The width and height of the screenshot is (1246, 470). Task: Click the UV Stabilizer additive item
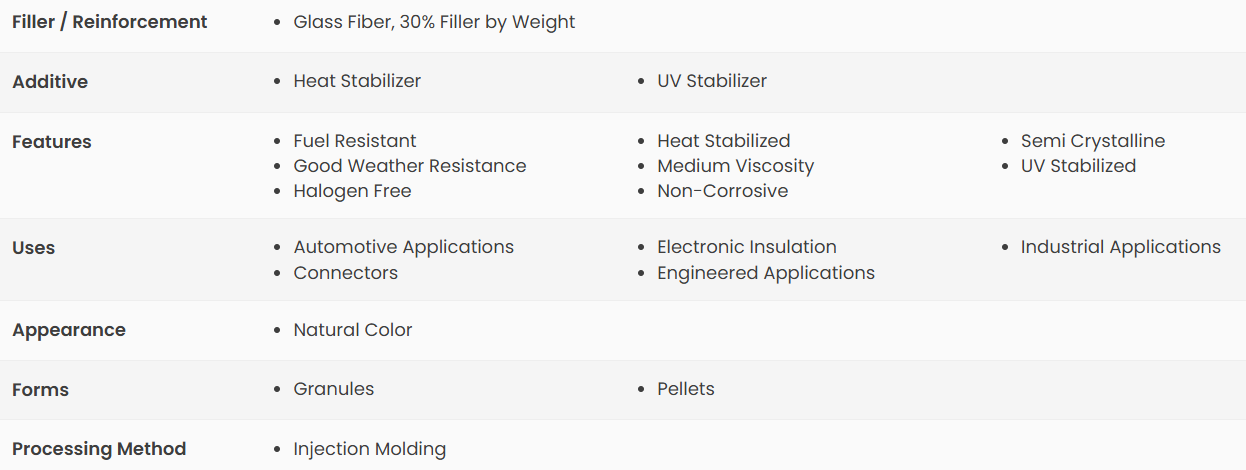(x=712, y=81)
